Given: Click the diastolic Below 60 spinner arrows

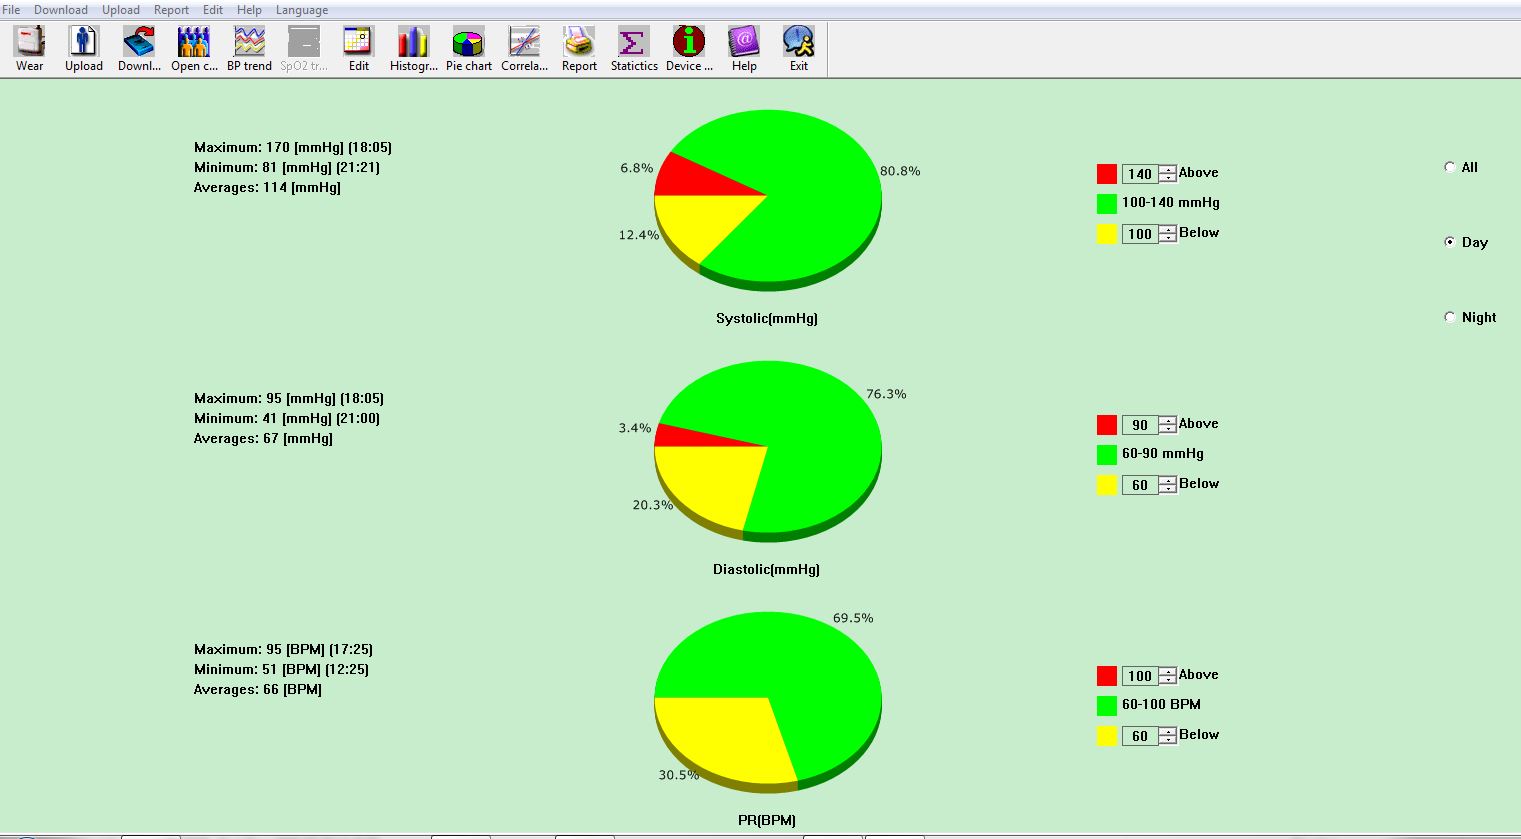Looking at the screenshot, I should pyautogui.click(x=1168, y=485).
